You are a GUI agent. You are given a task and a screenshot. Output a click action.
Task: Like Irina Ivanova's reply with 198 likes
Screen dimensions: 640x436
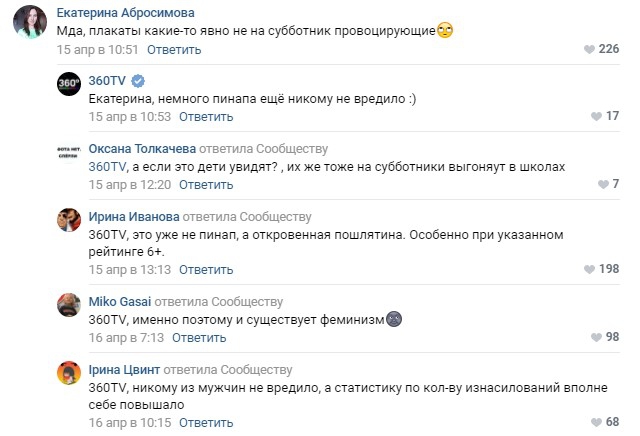[588, 270]
